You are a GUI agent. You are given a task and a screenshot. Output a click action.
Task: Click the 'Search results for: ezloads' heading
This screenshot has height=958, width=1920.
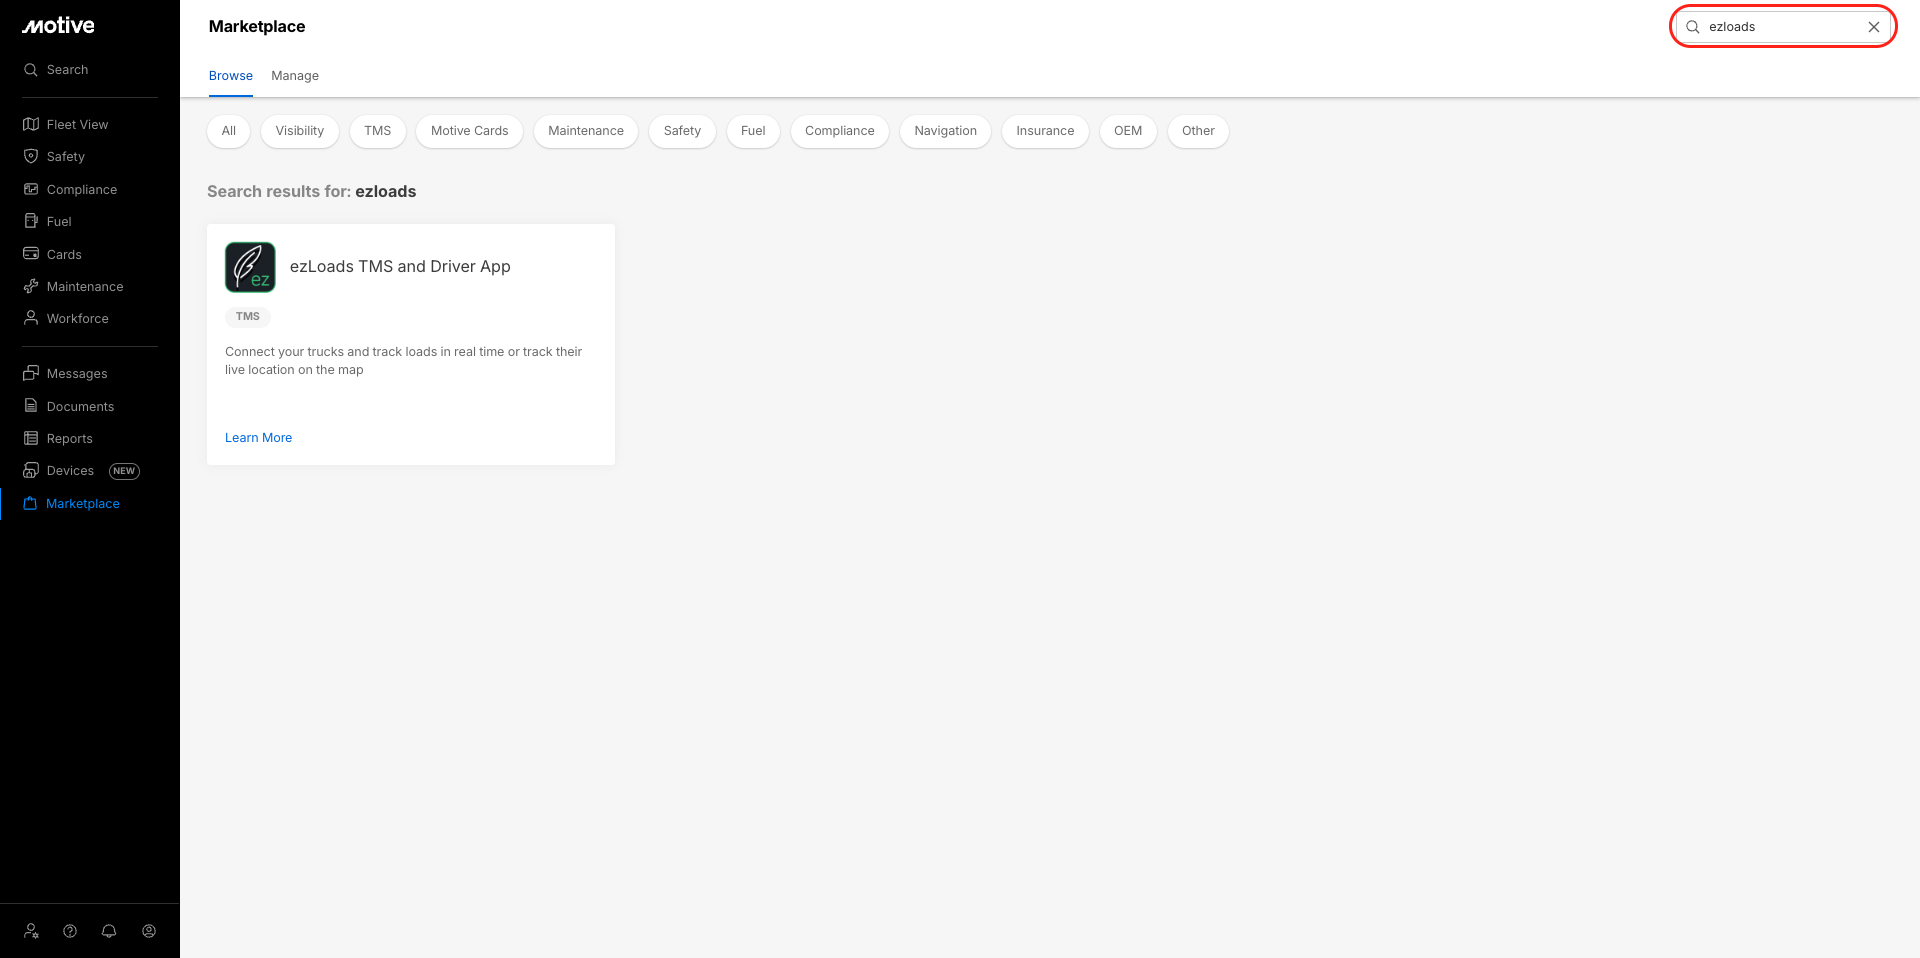[x=312, y=192]
